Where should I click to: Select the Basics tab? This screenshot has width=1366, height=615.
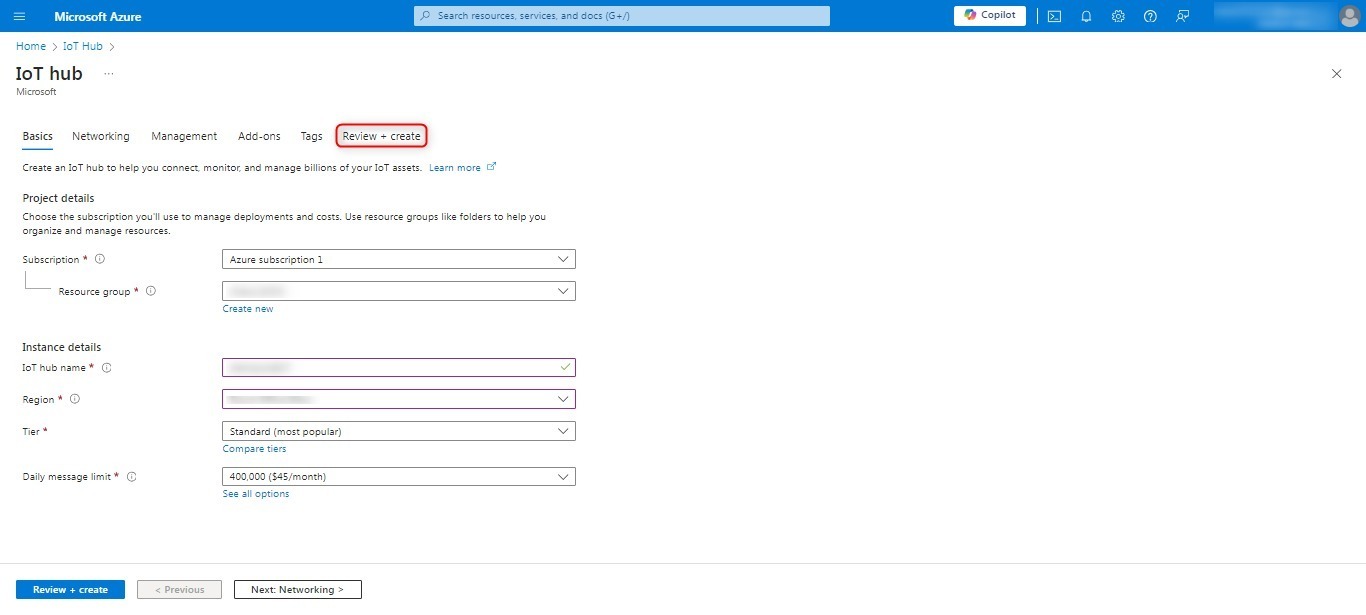click(x=38, y=136)
